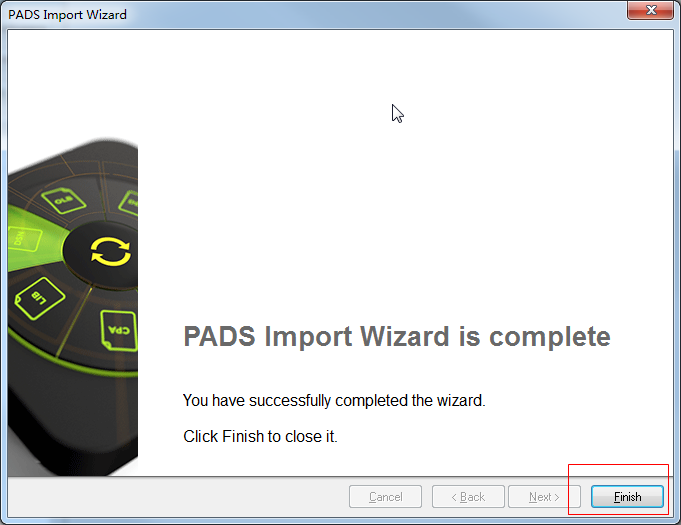
Task: Click Finish to close the wizard
Action: [627, 496]
